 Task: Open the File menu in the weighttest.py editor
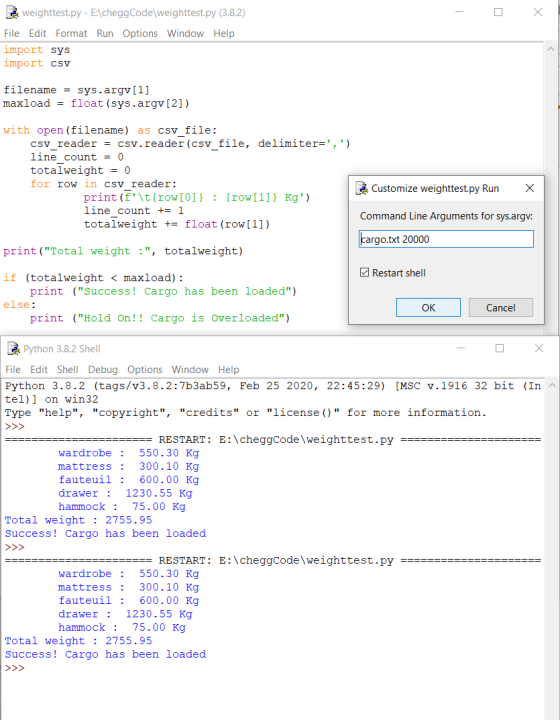click(x=11, y=34)
